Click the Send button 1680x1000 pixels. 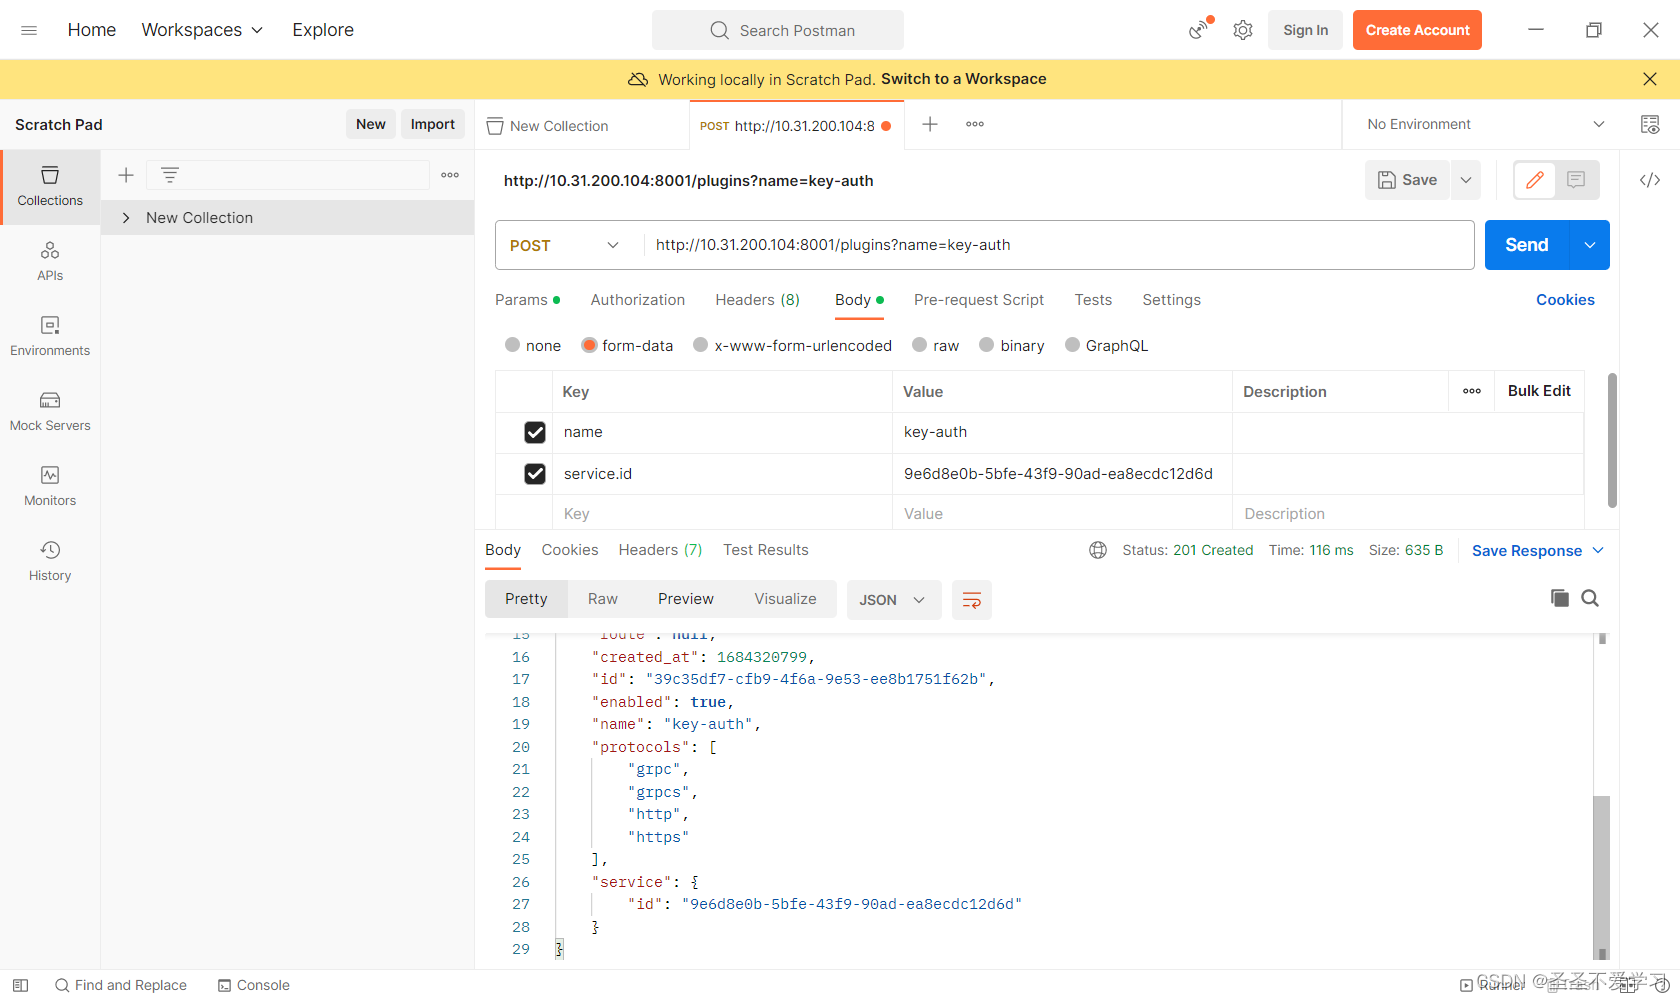(x=1527, y=245)
